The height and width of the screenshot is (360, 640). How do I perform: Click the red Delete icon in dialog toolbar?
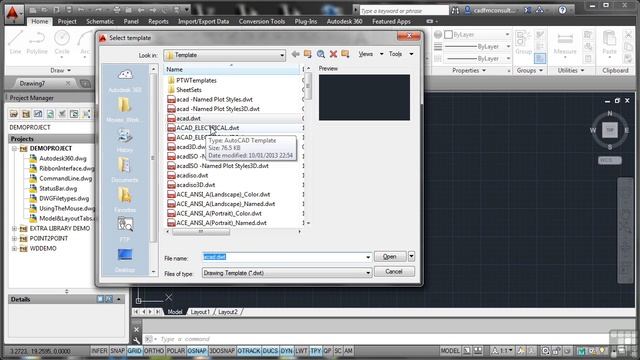pyautogui.click(x=333, y=54)
